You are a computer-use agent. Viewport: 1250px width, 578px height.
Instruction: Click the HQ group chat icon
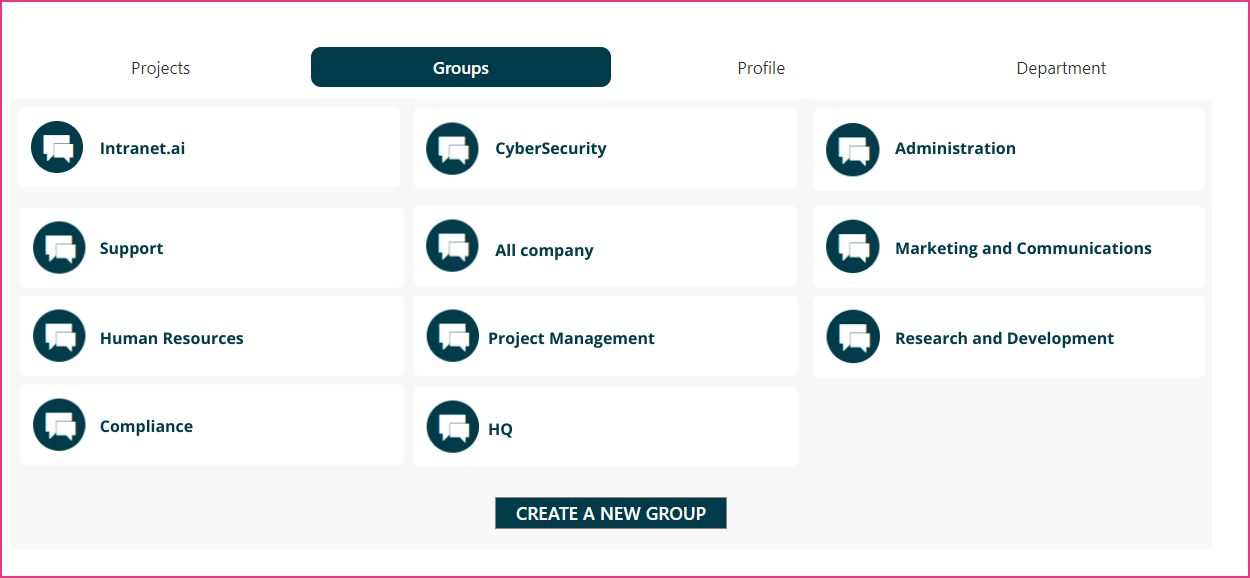pos(452,426)
